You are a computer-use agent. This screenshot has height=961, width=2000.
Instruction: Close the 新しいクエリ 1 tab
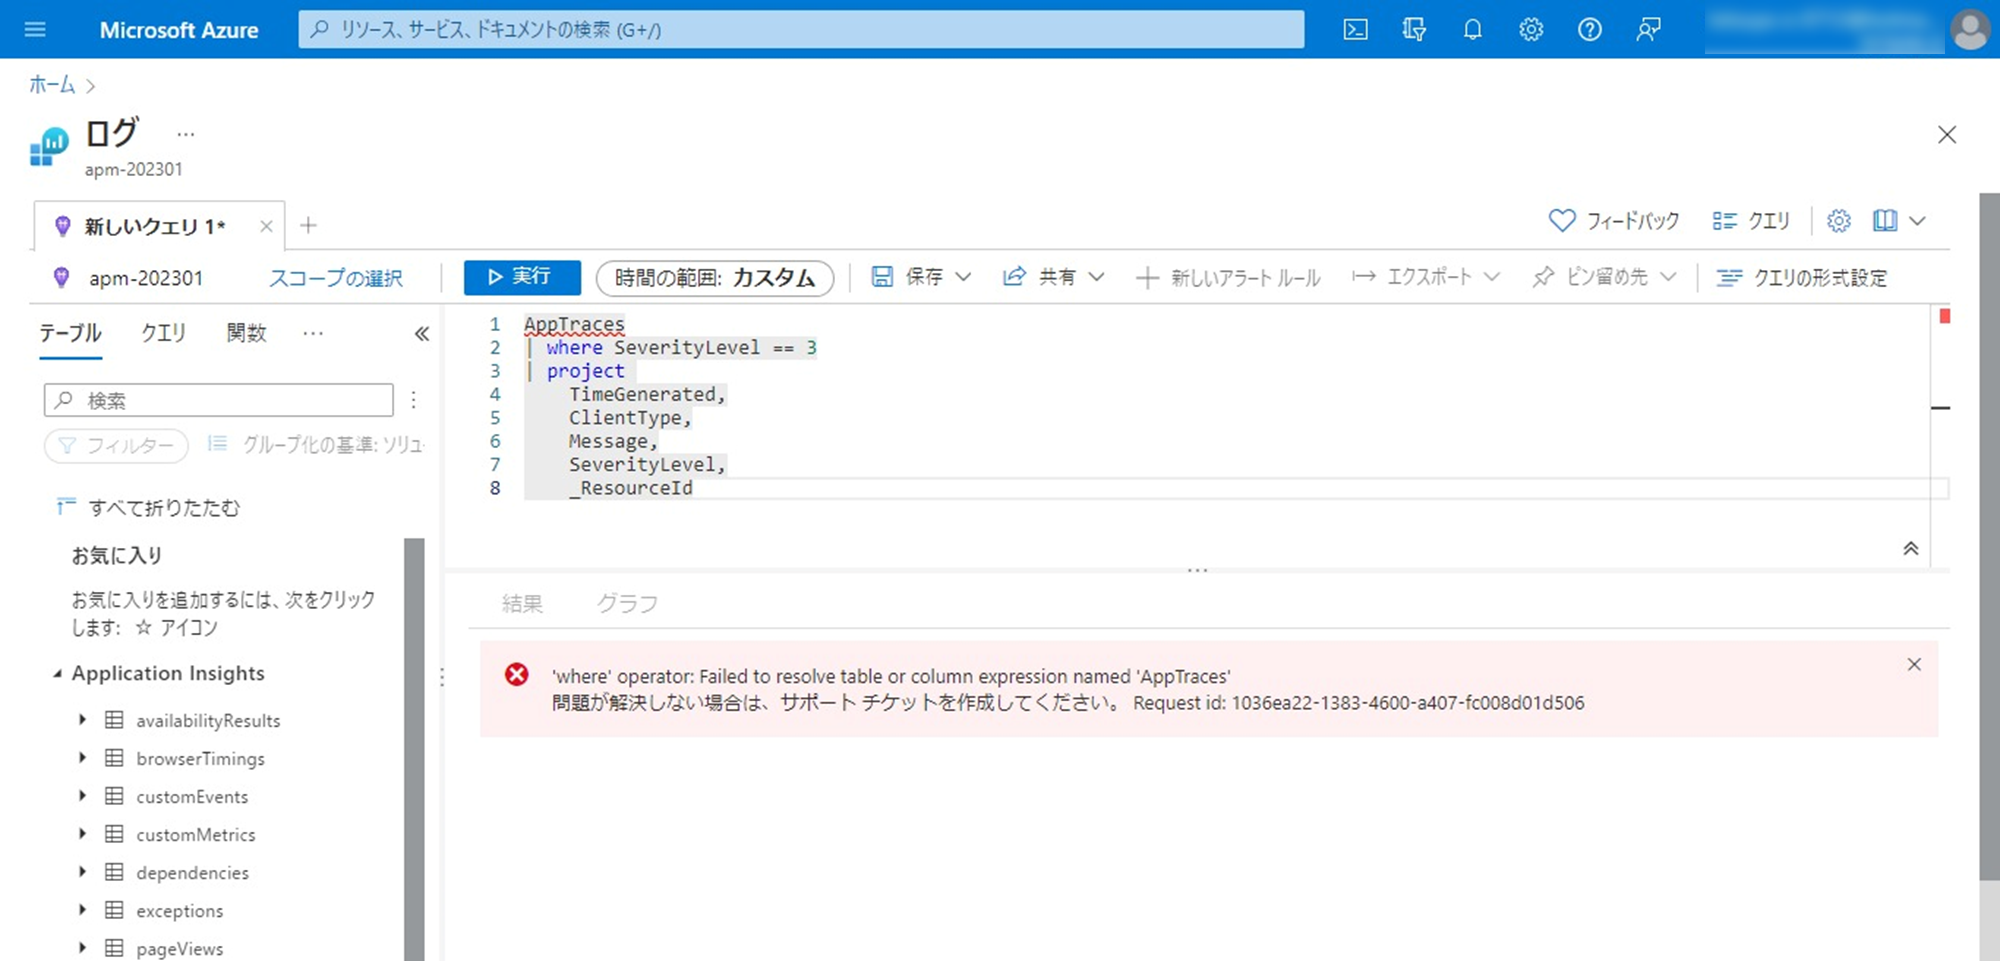click(x=266, y=226)
